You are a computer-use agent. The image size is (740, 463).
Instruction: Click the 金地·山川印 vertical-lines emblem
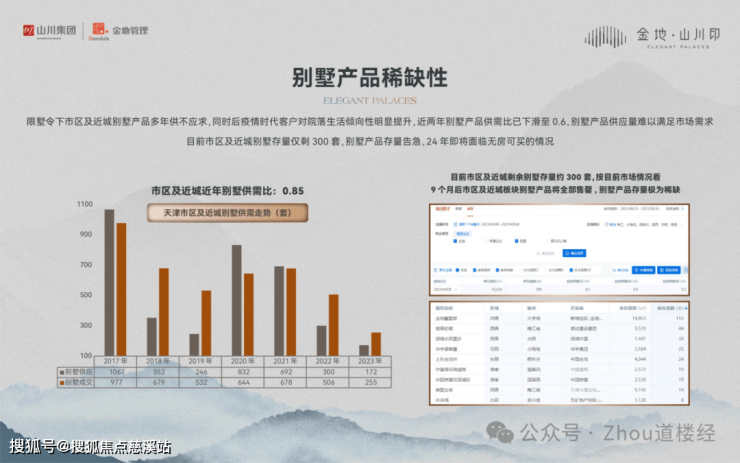[605, 37]
